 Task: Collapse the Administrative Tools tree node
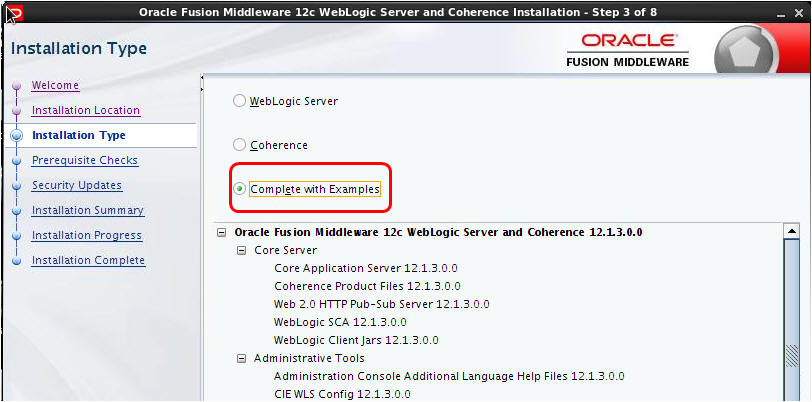(241, 358)
